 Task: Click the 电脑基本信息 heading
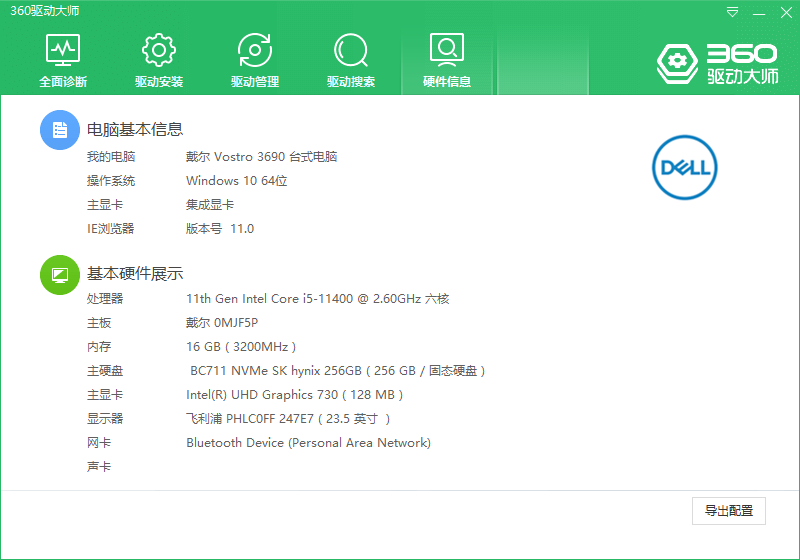pos(135,130)
